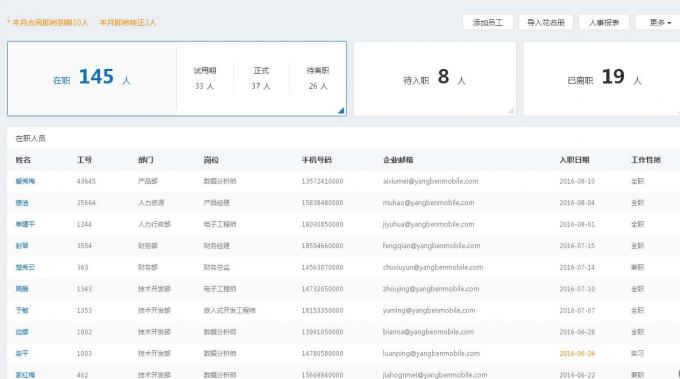Screen dimensions: 680x379
Task: Click email zhoujing@yangbenmobile.com
Action: [431, 289]
